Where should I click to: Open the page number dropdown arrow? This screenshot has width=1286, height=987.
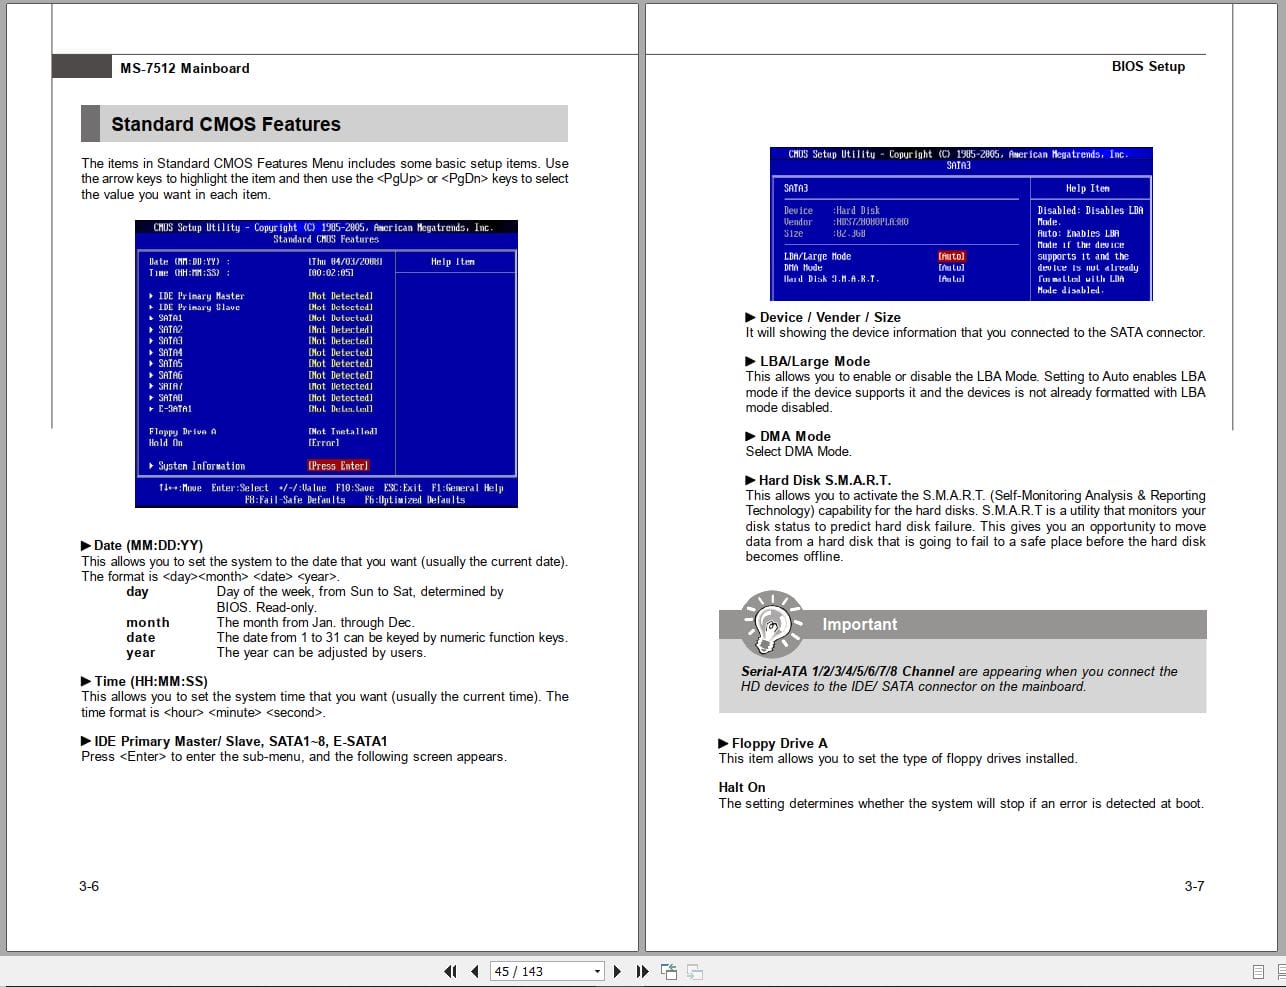[x=598, y=971]
